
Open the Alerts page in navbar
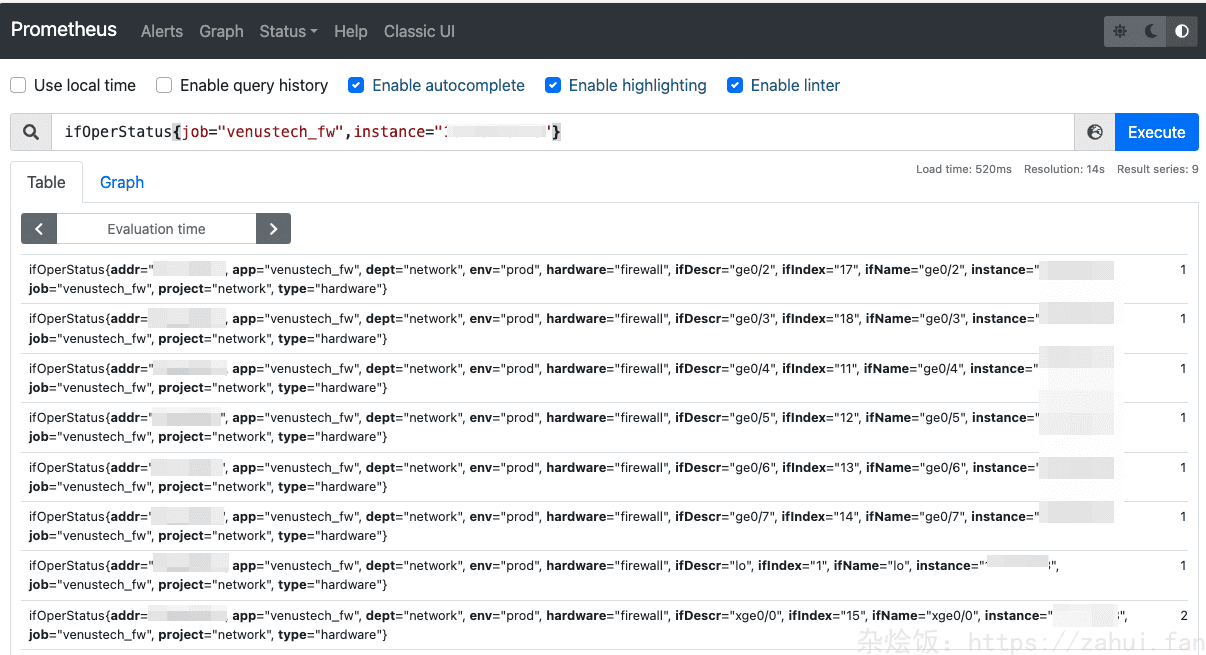coord(162,31)
